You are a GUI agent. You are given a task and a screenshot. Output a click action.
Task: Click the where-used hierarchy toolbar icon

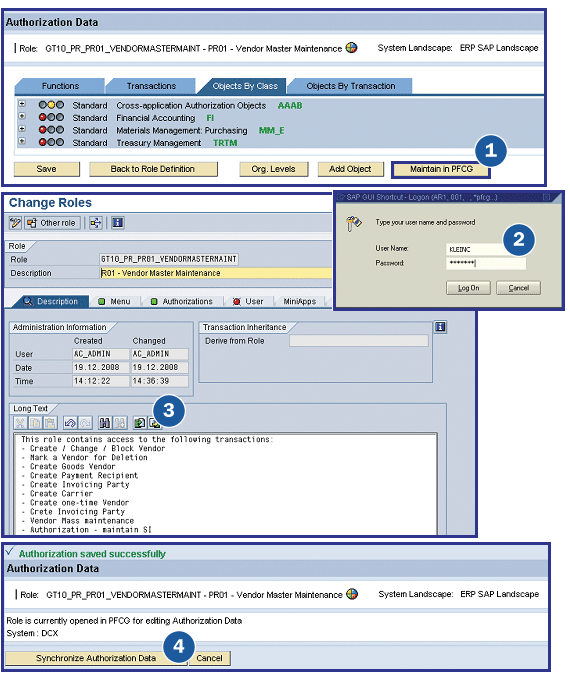(x=96, y=223)
